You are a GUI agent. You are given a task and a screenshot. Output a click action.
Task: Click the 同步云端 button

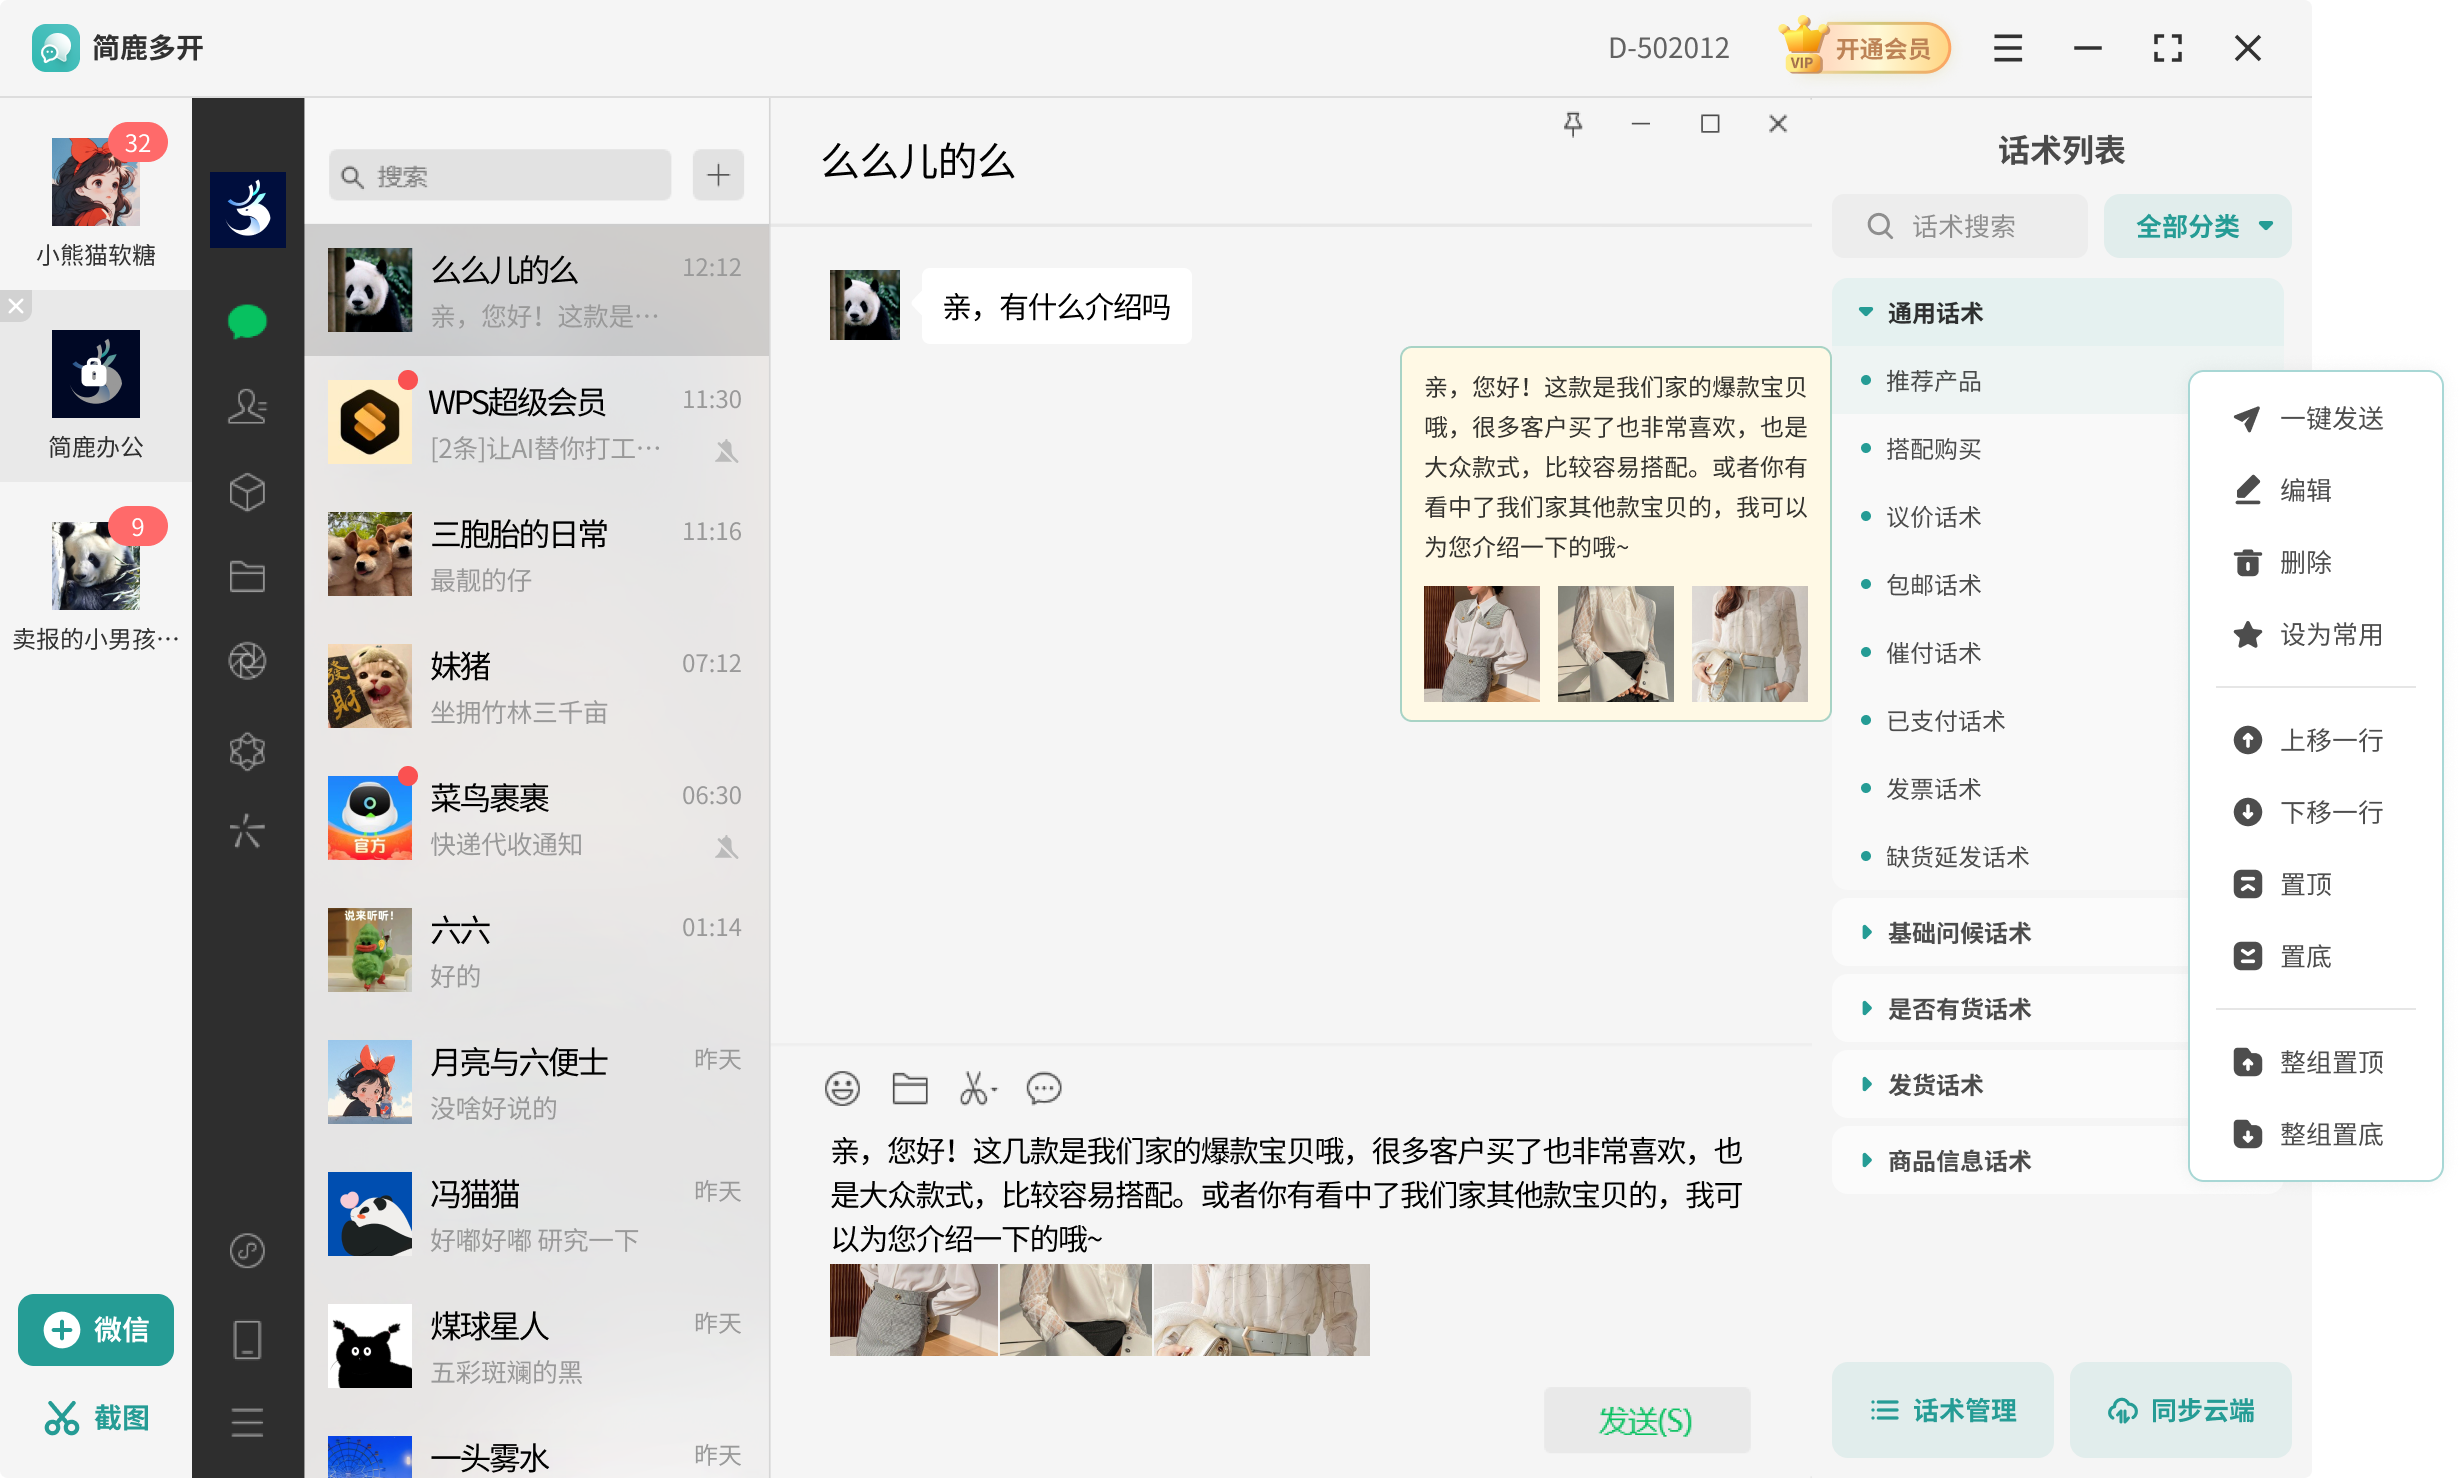2180,1410
